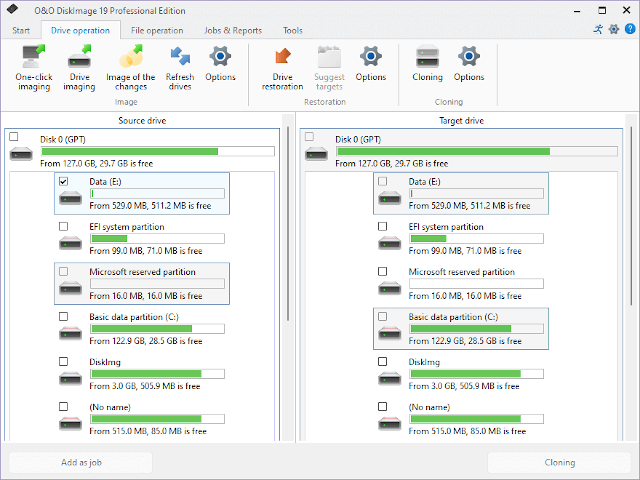
Task: Click source Disk 0 usage bar
Action: tap(158, 151)
